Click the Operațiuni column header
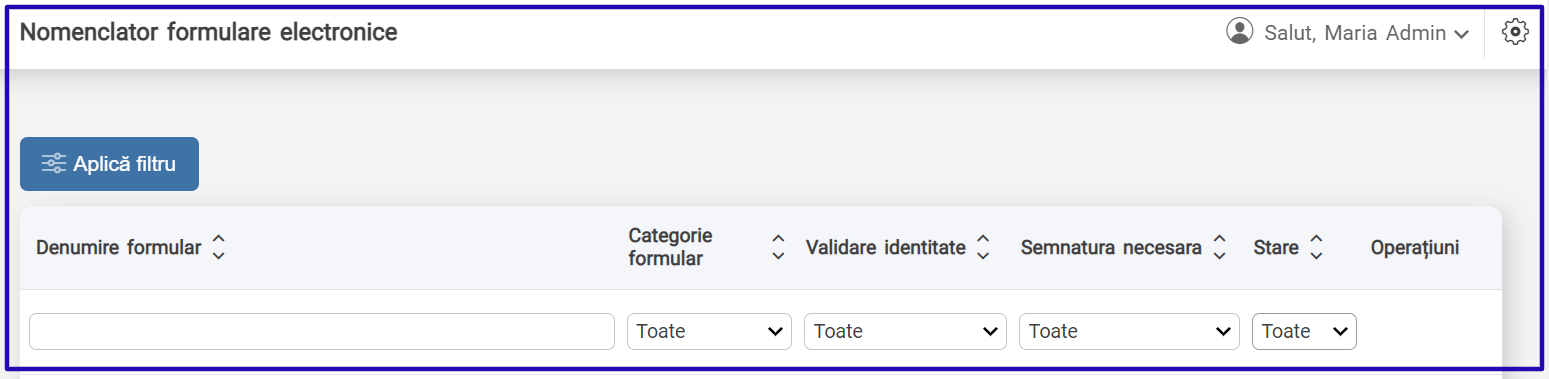 click(1415, 248)
